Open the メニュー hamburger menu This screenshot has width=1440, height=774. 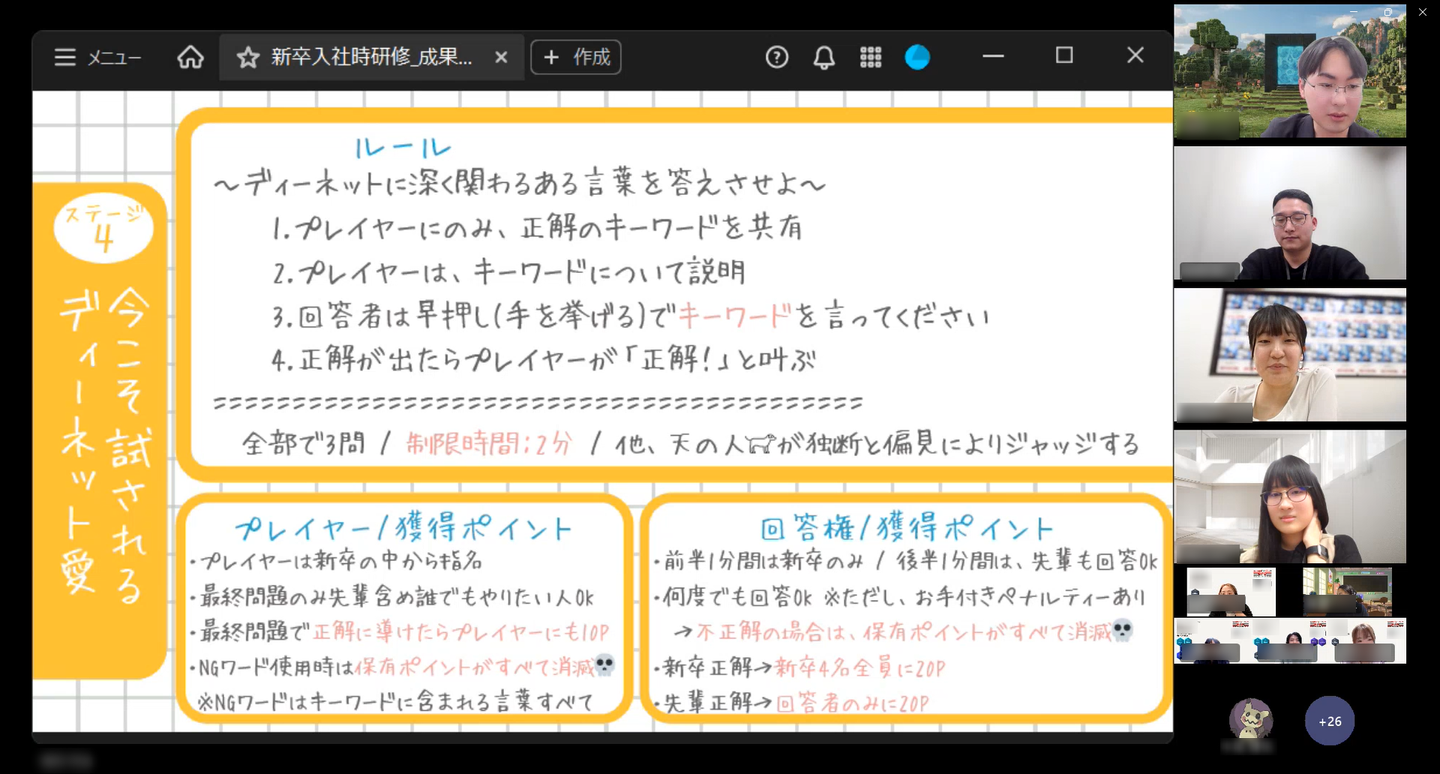(97, 57)
